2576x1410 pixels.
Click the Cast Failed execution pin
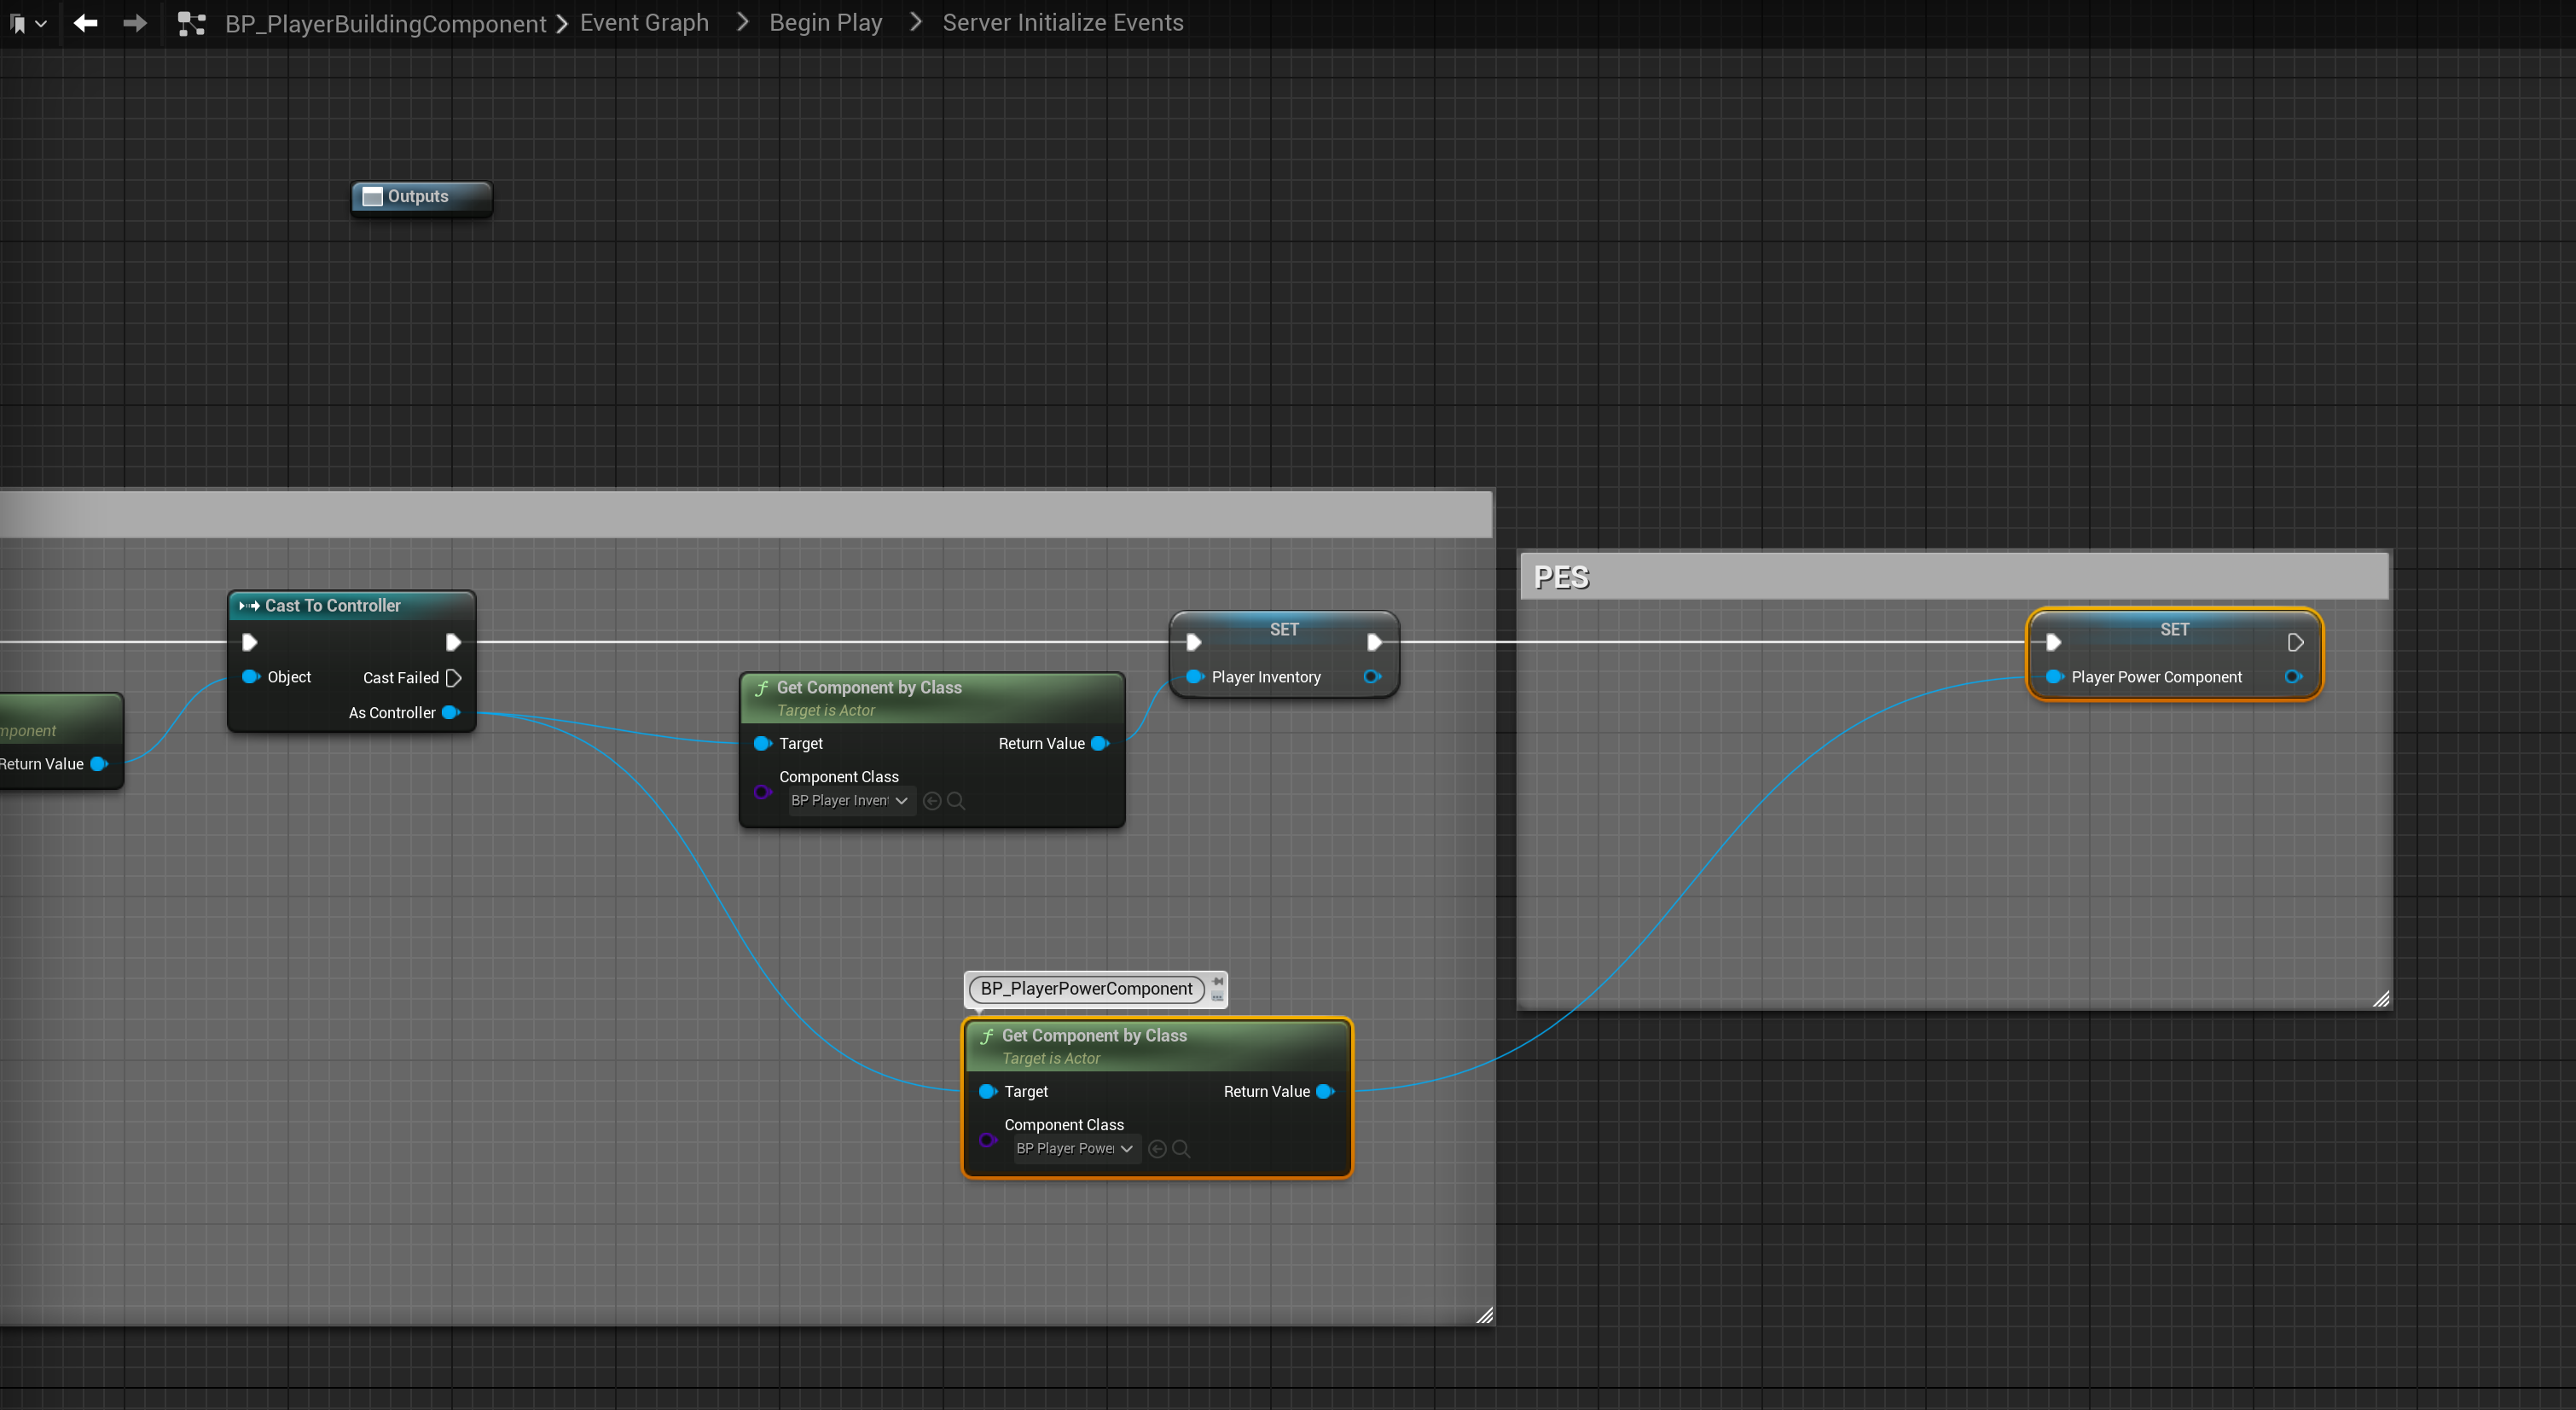tap(453, 677)
